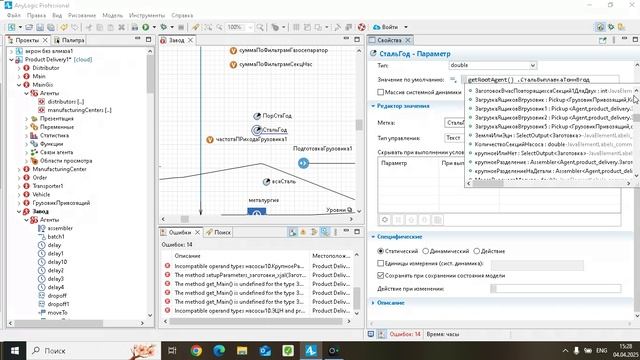Select the assembler item under Завод agents

[x=60, y=229]
